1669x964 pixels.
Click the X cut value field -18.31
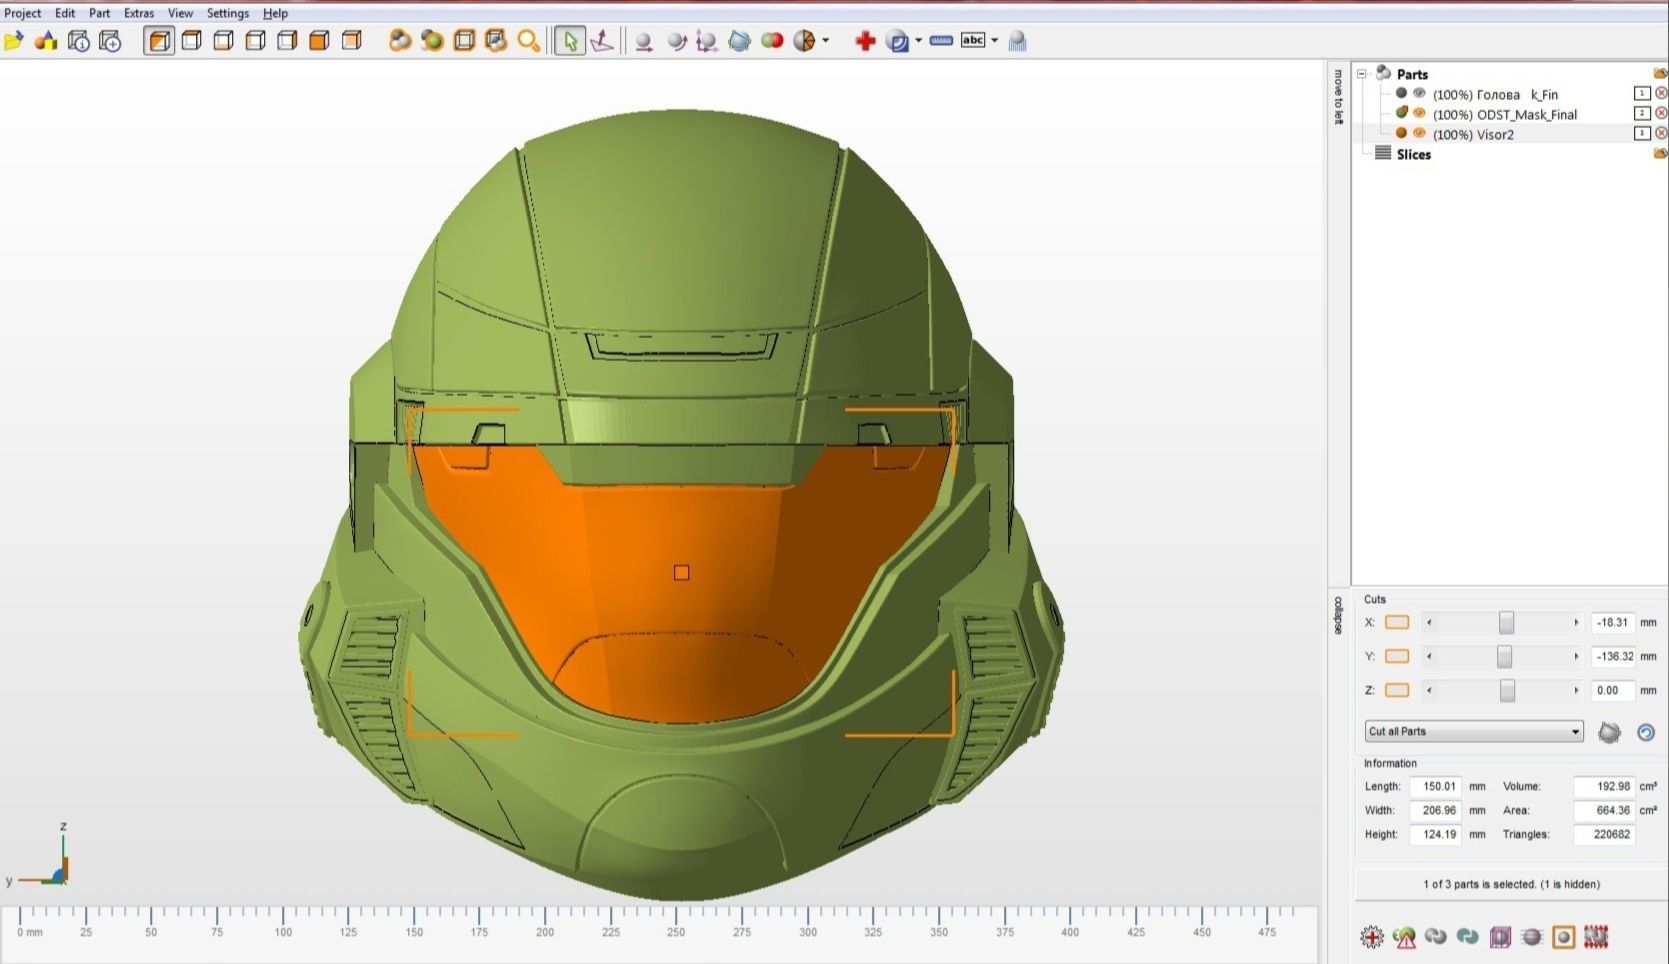pos(1613,622)
